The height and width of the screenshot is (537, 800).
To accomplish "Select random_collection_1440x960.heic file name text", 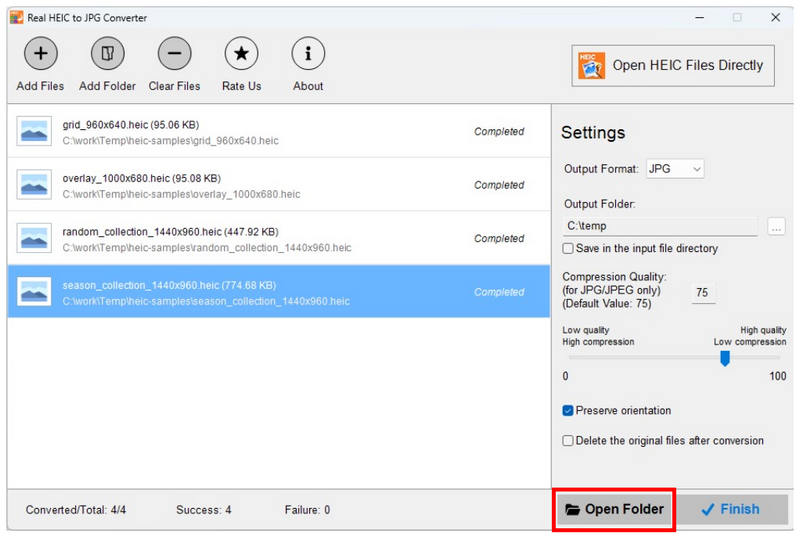I will [x=170, y=232].
